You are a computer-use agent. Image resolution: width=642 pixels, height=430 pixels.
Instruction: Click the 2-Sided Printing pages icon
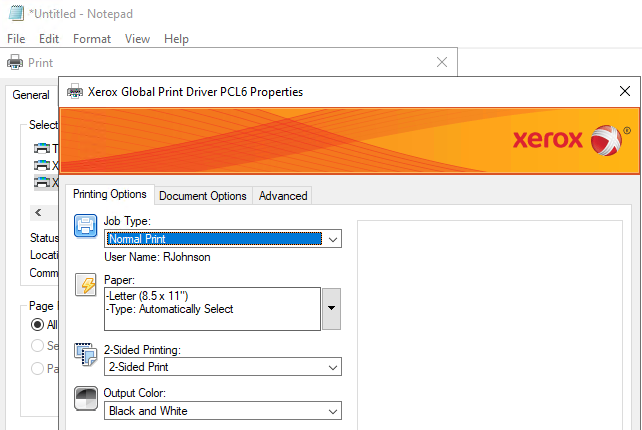[x=86, y=354]
